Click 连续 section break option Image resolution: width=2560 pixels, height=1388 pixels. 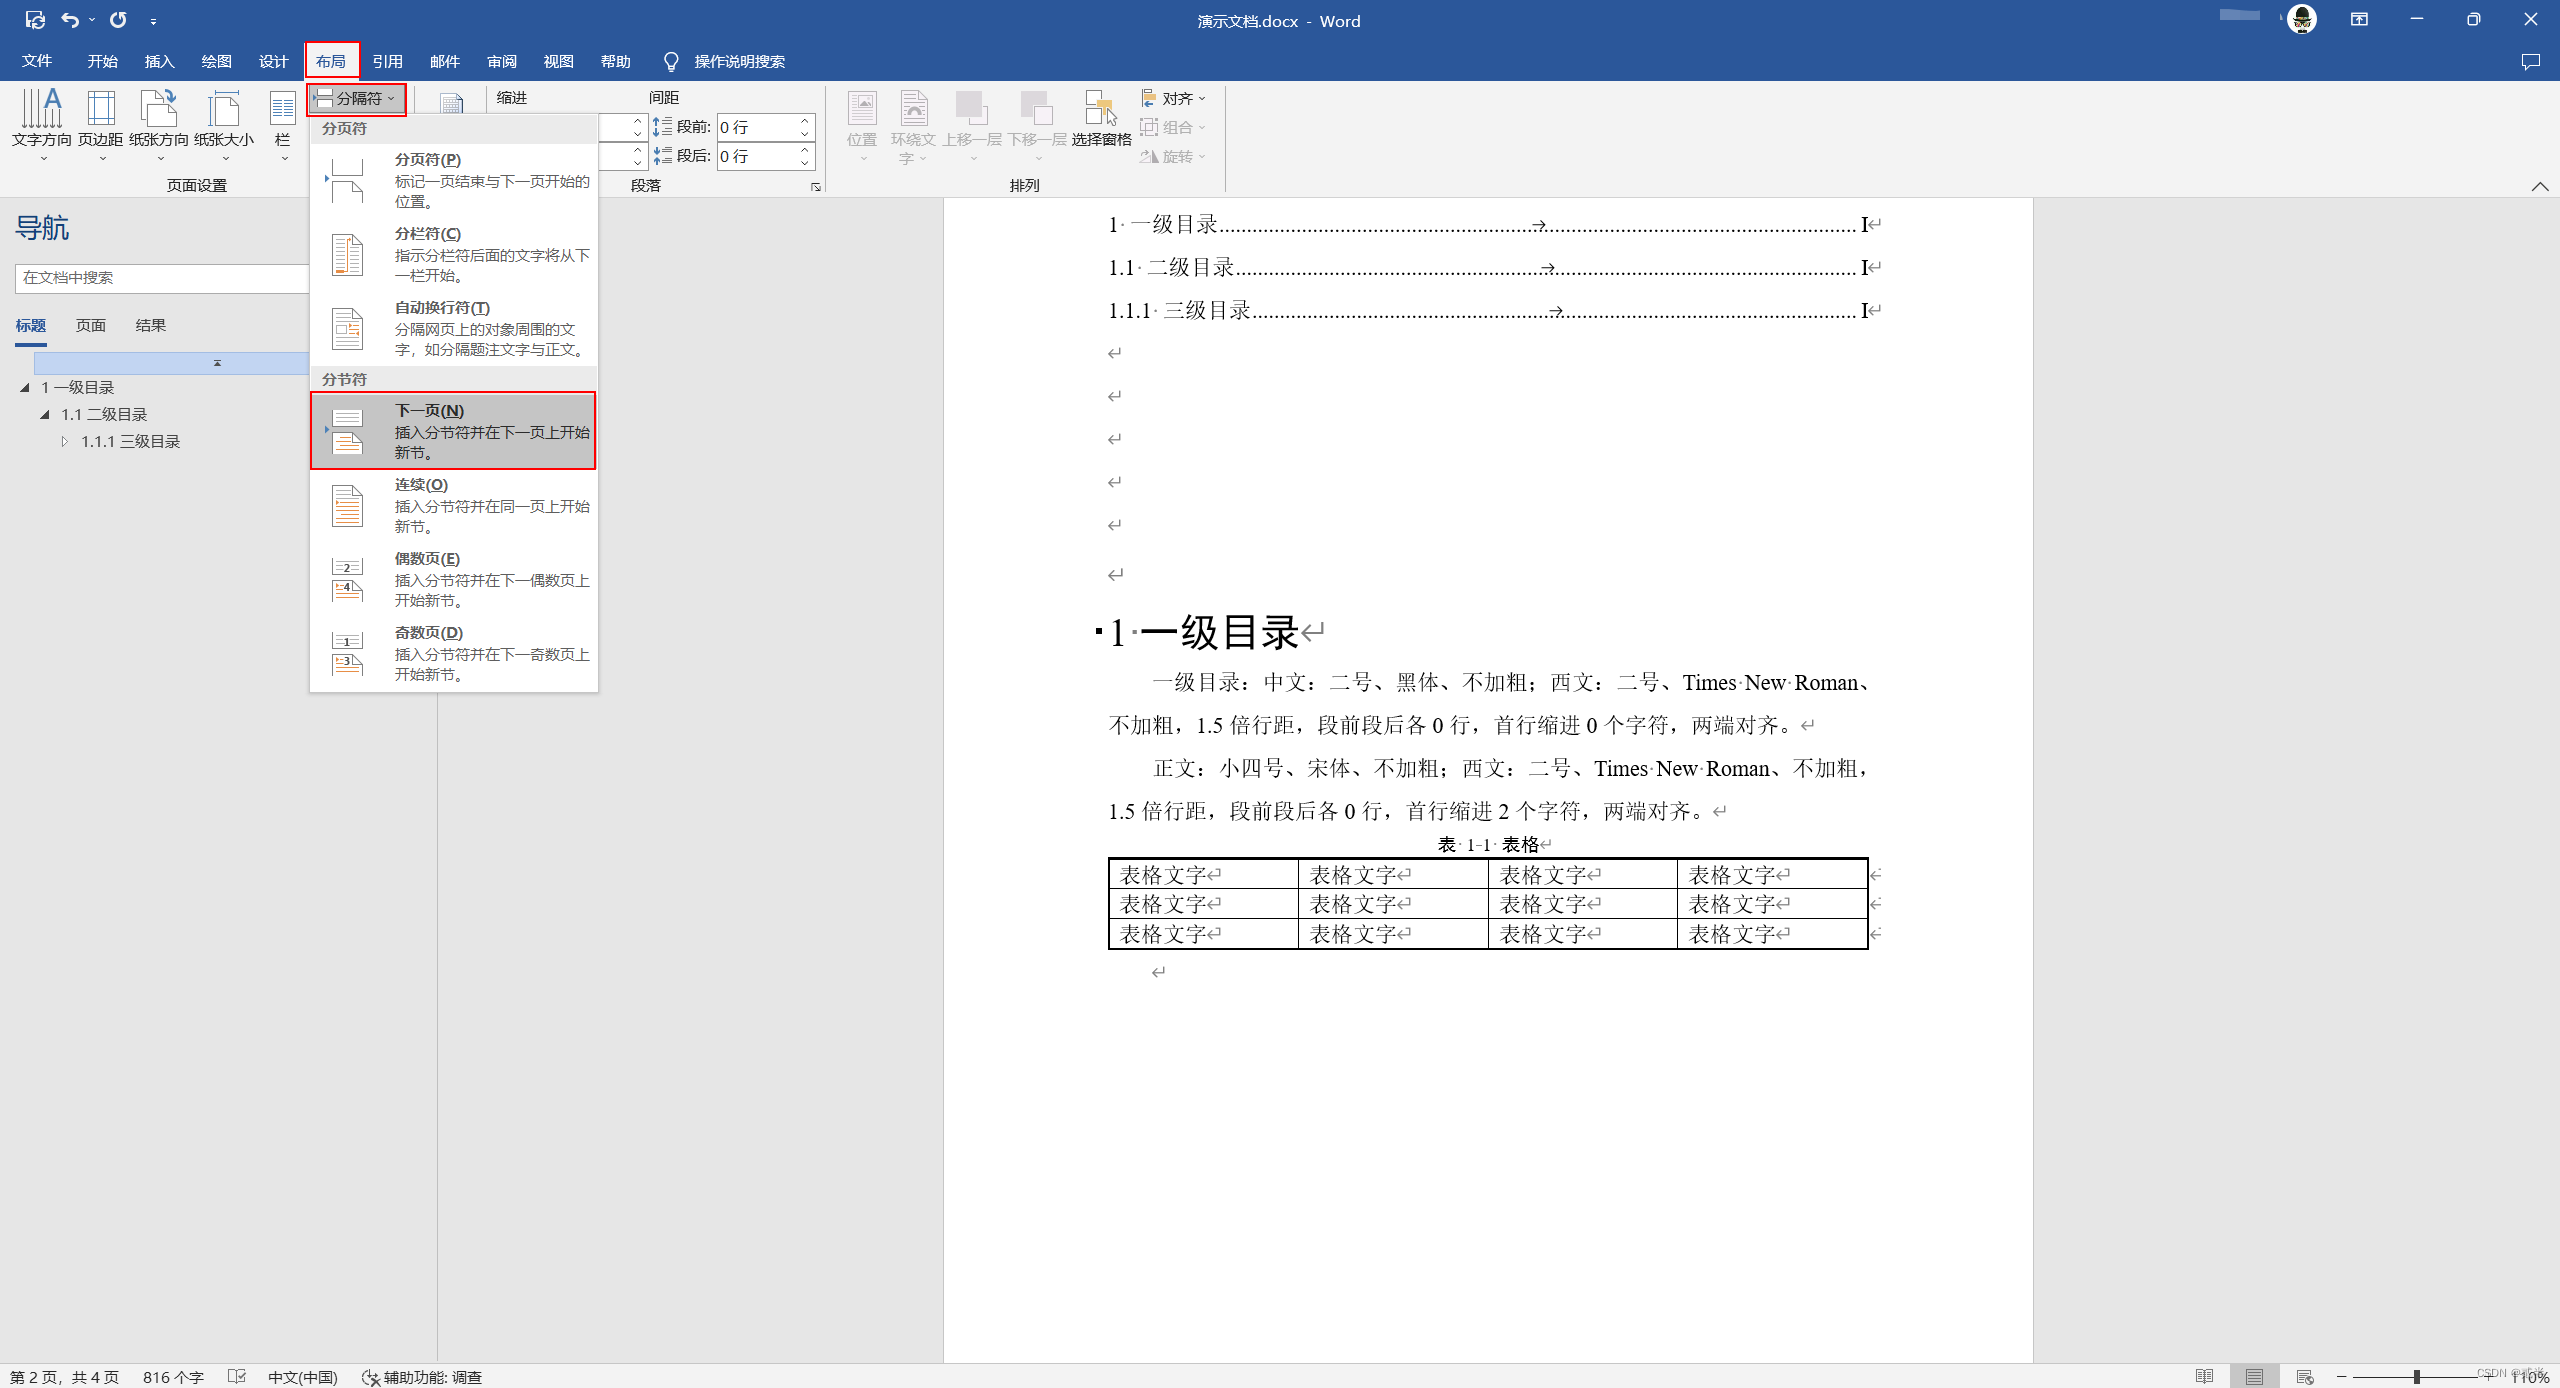tap(453, 504)
